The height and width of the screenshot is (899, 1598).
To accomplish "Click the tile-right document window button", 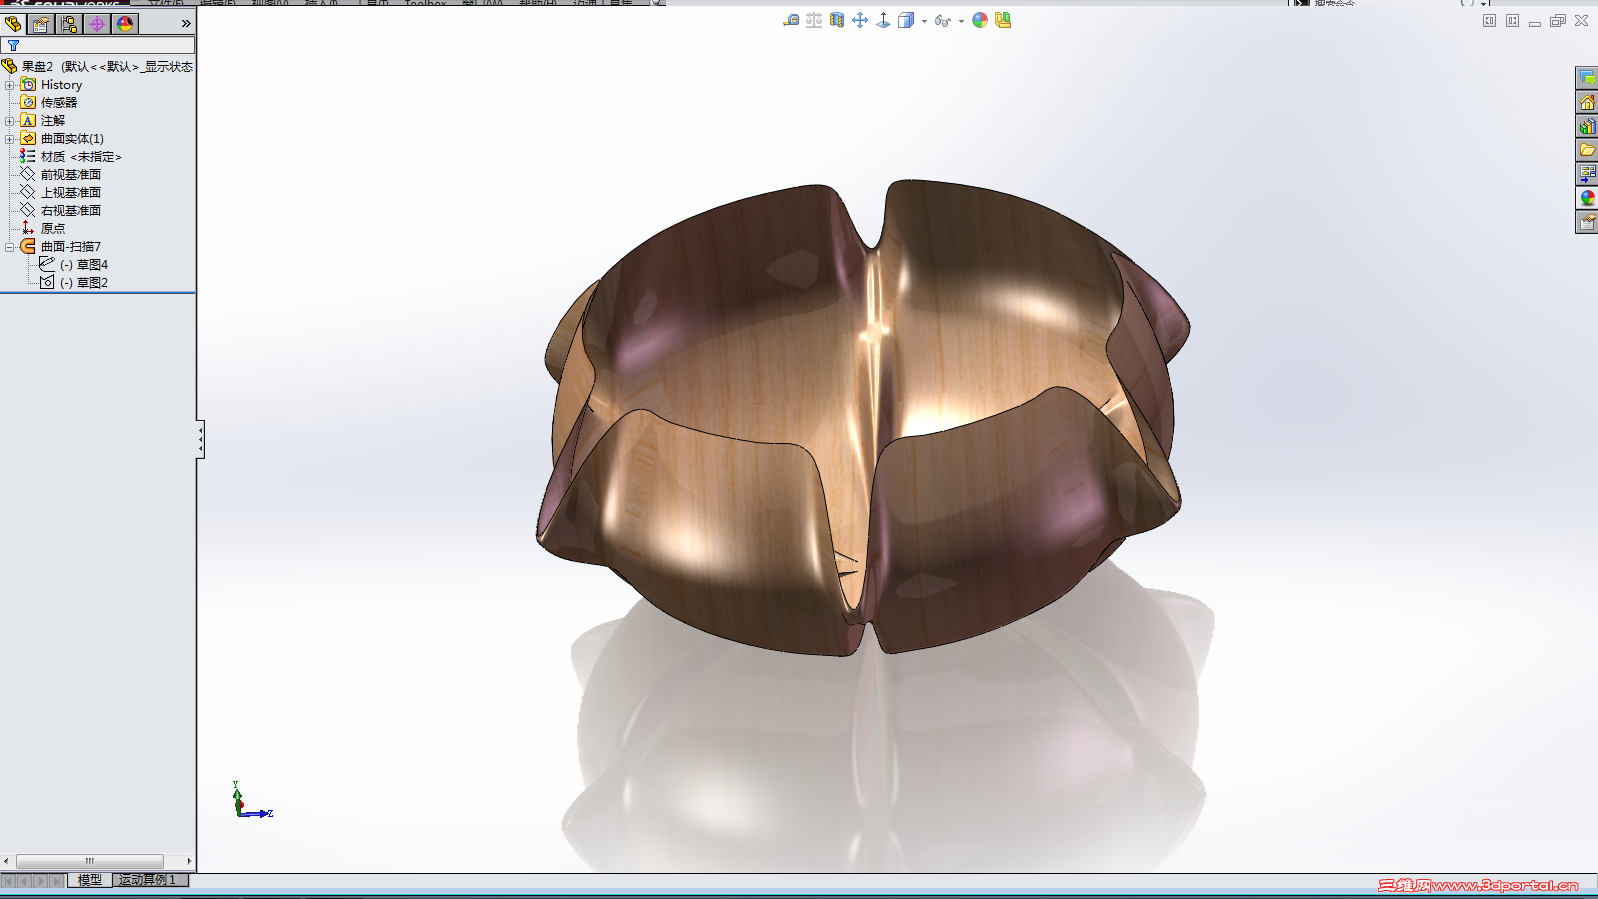I will [x=1512, y=21].
